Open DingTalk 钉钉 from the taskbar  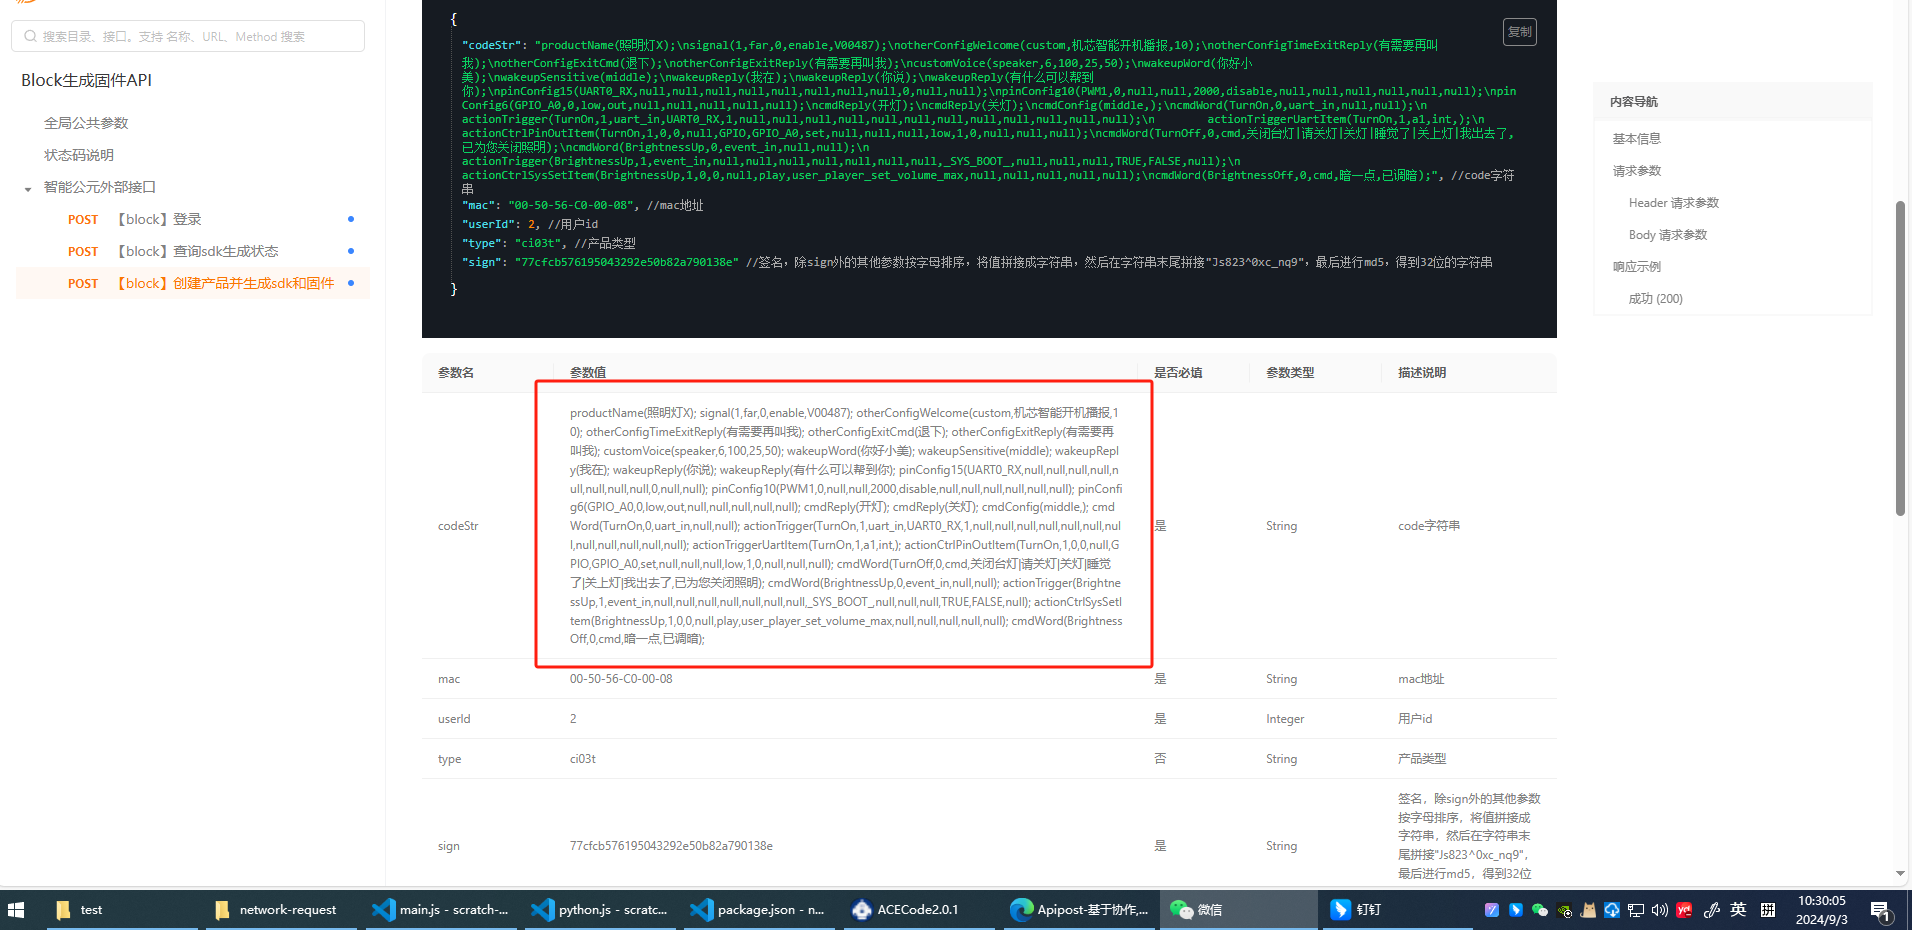(1356, 910)
